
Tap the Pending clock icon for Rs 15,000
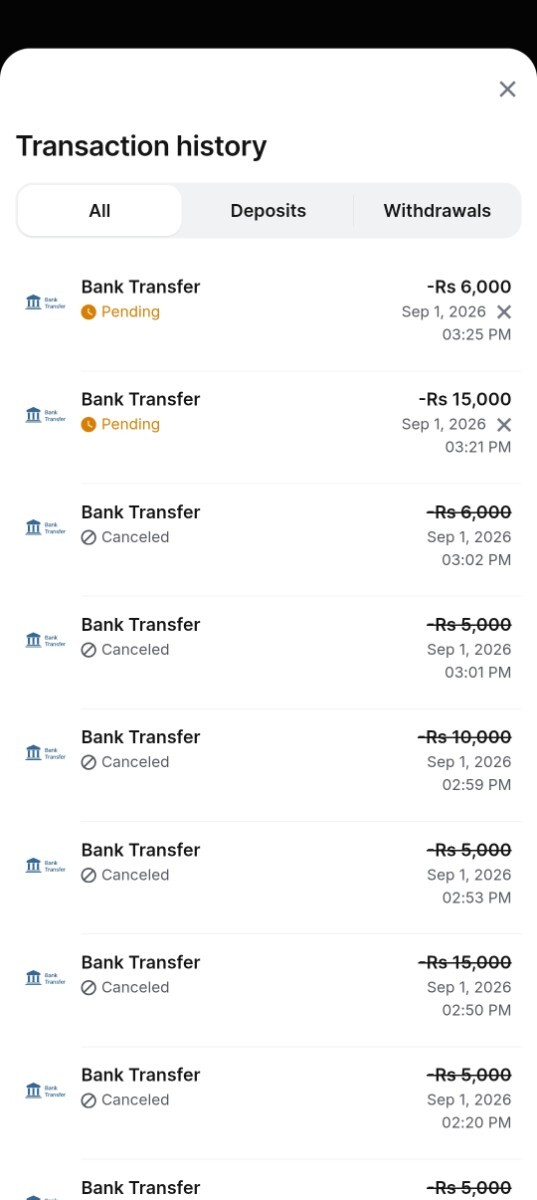pyautogui.click(x=89, y=425)
